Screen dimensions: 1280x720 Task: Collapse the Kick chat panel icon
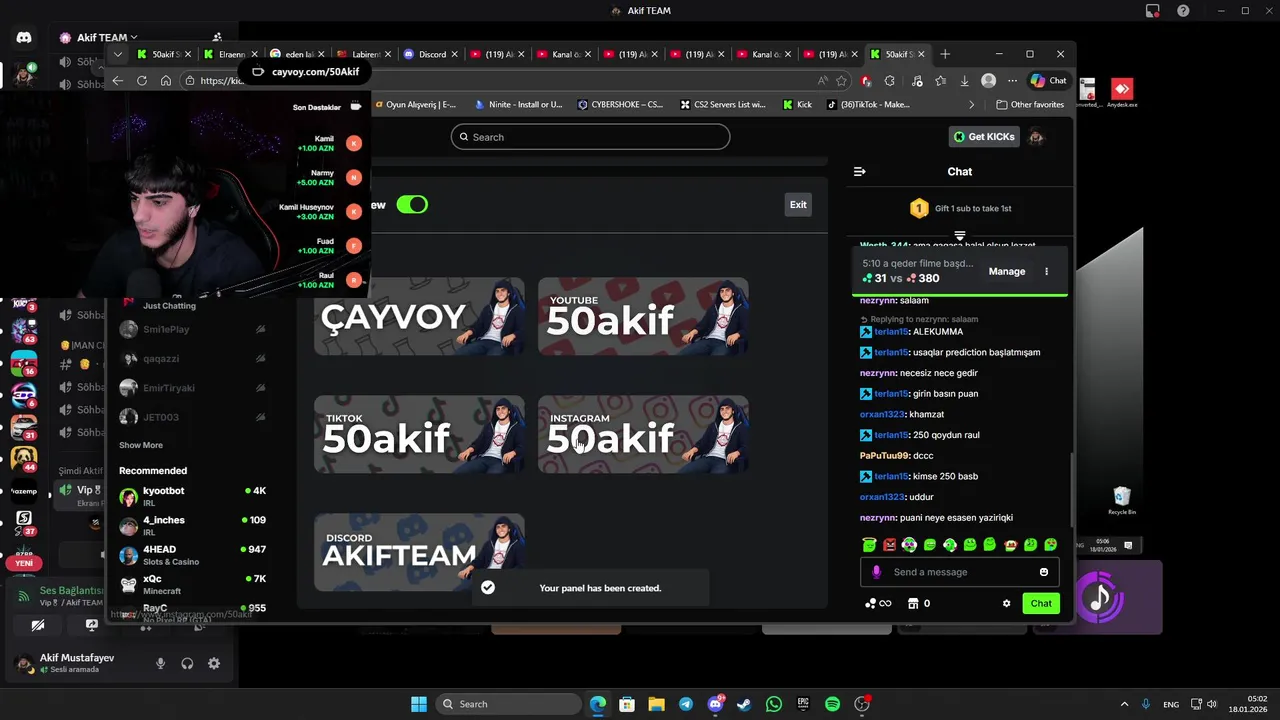859,172
